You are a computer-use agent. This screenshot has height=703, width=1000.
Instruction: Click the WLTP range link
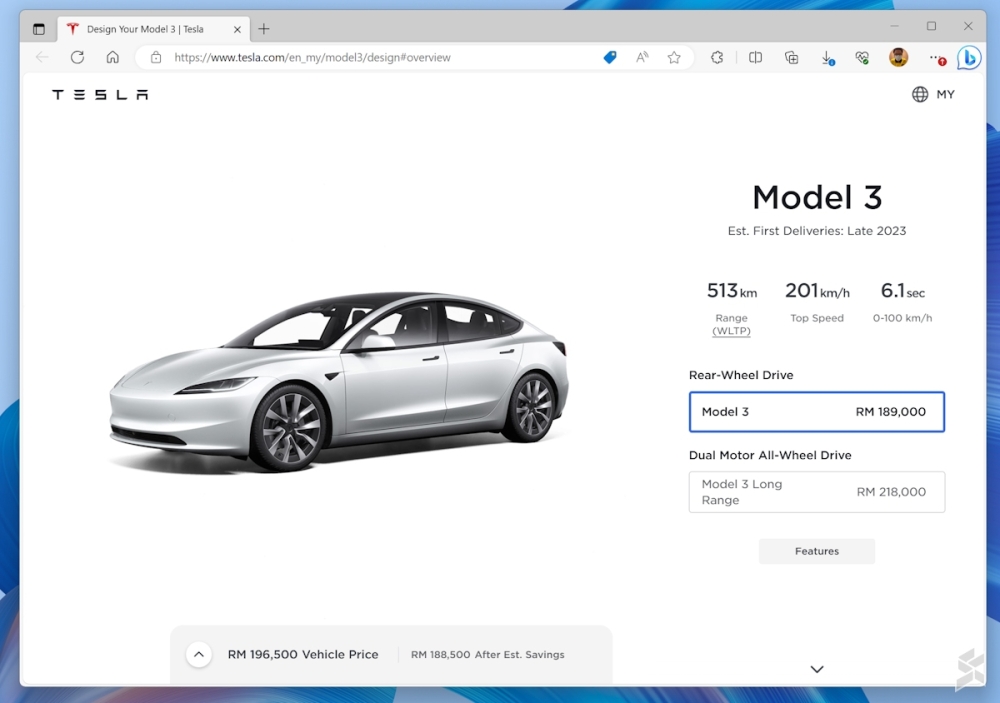(x=731, y=331)
